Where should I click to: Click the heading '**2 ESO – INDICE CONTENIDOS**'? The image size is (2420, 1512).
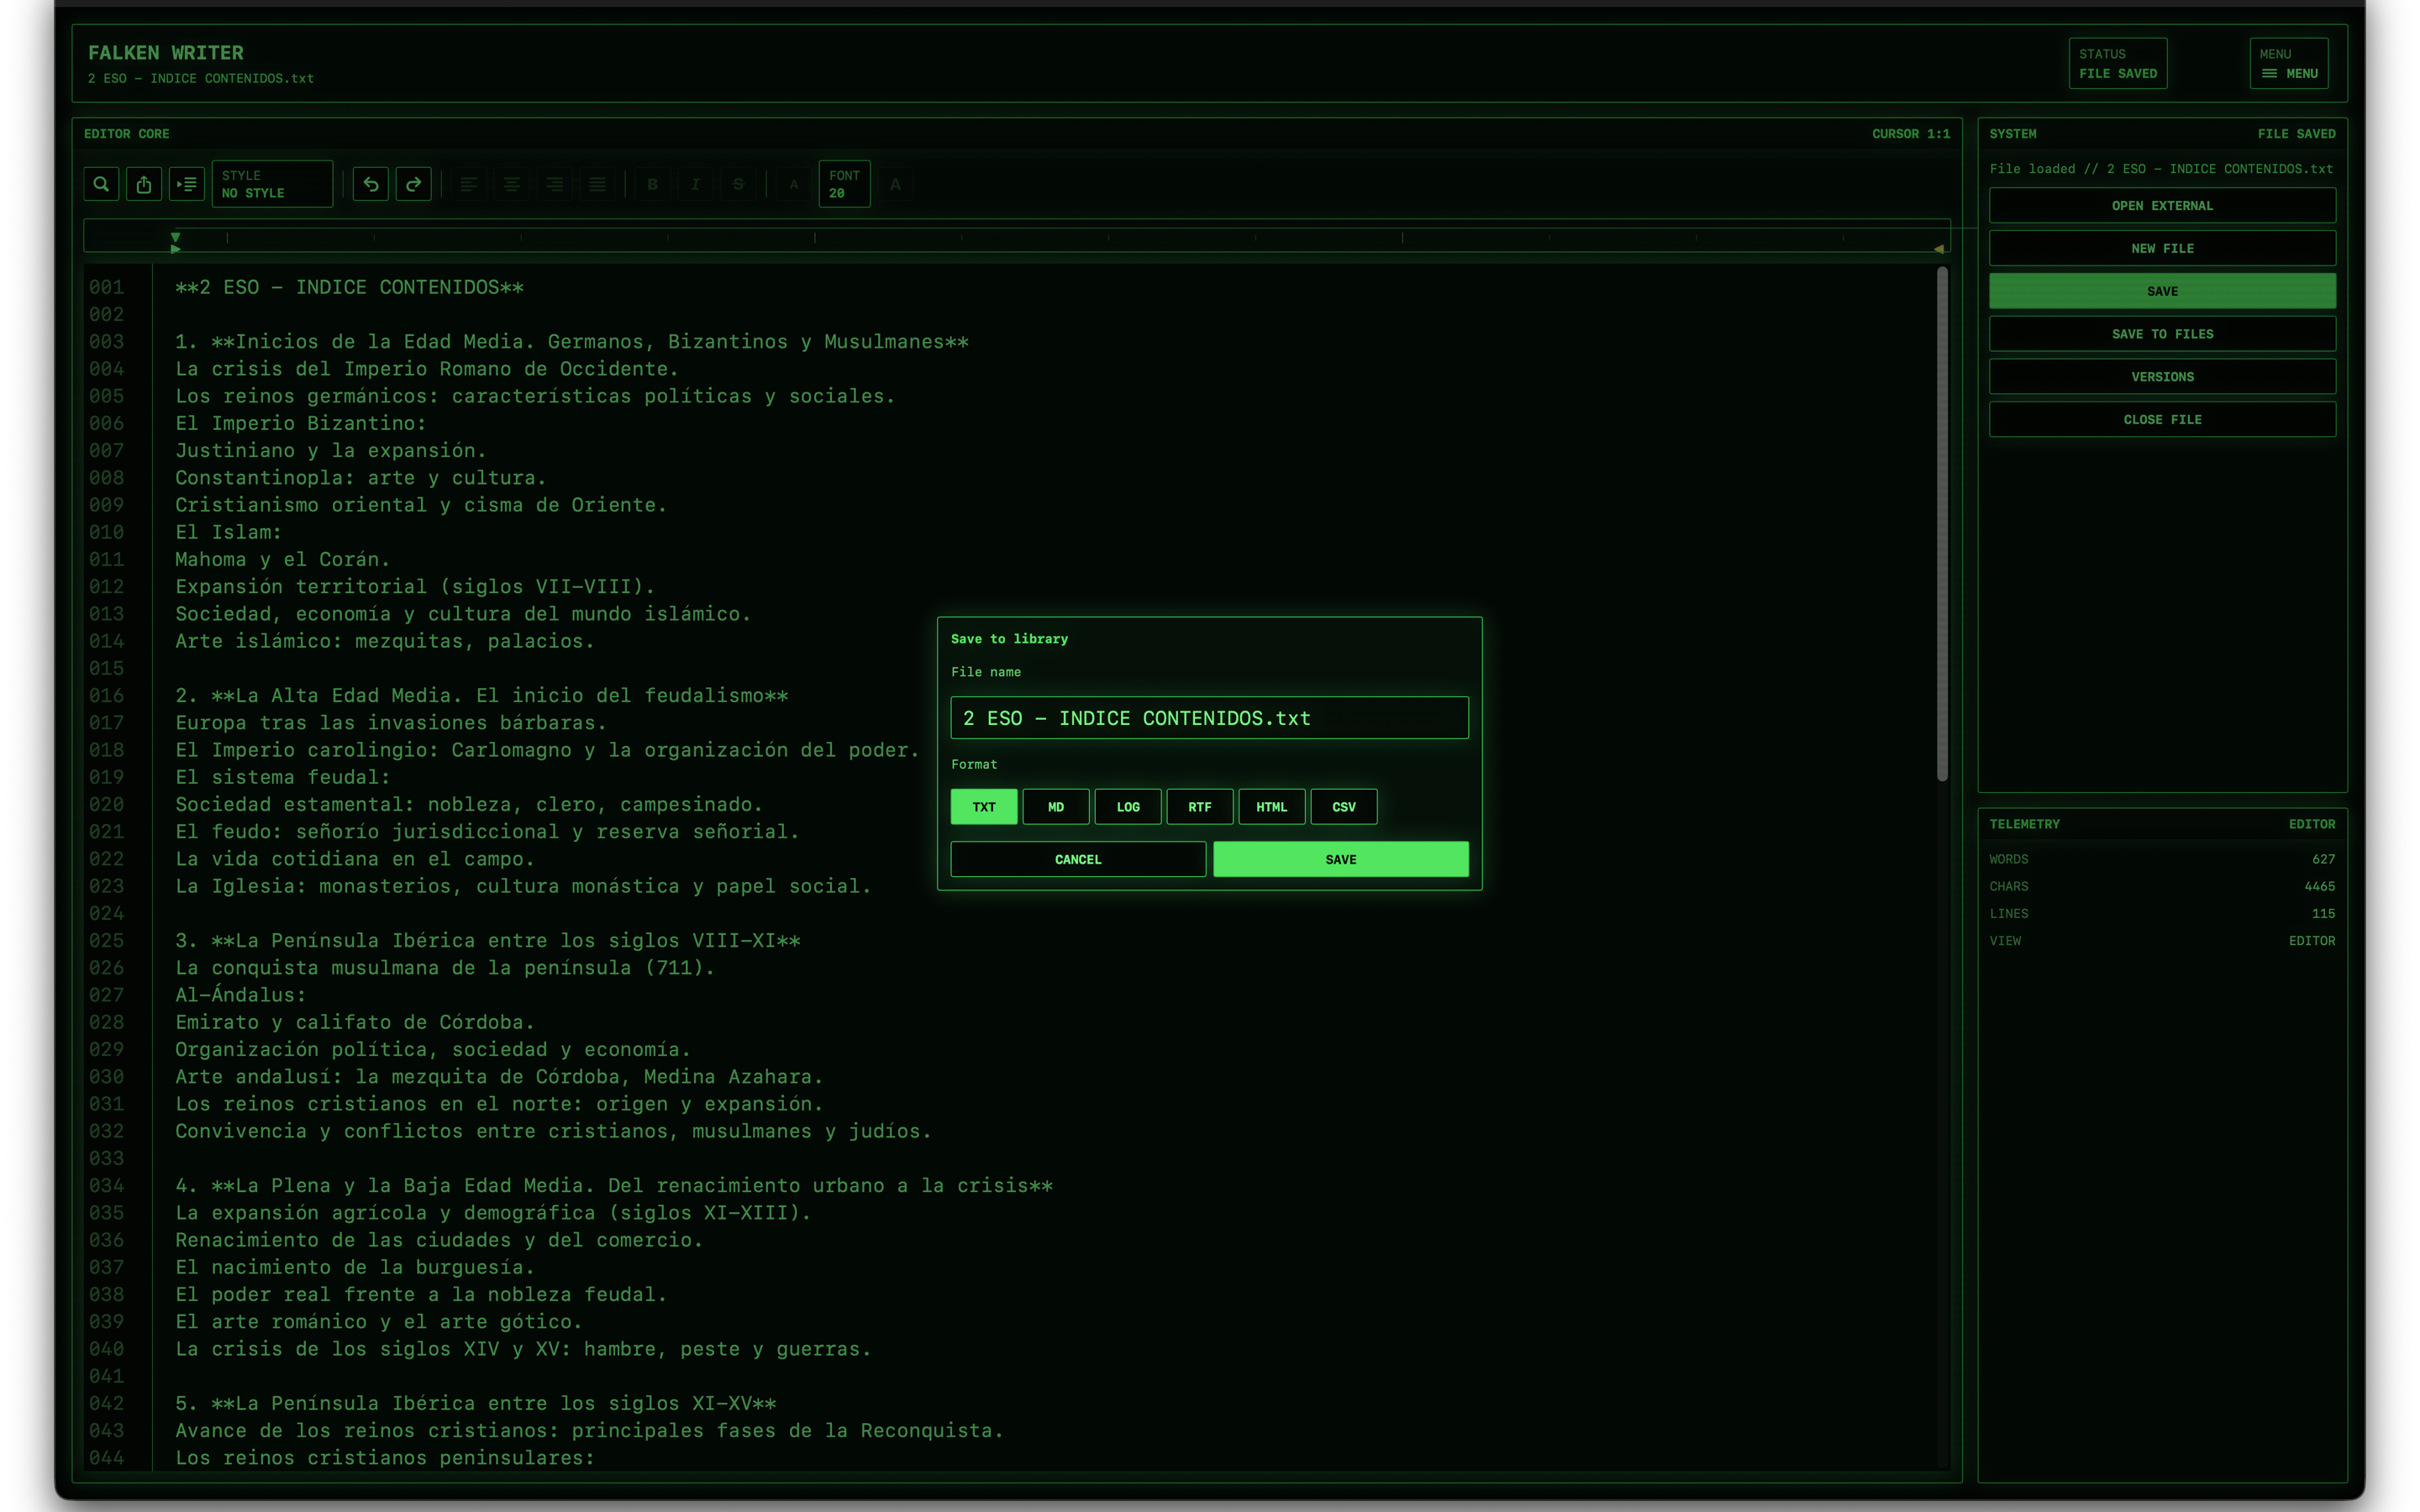click(349, 287)
